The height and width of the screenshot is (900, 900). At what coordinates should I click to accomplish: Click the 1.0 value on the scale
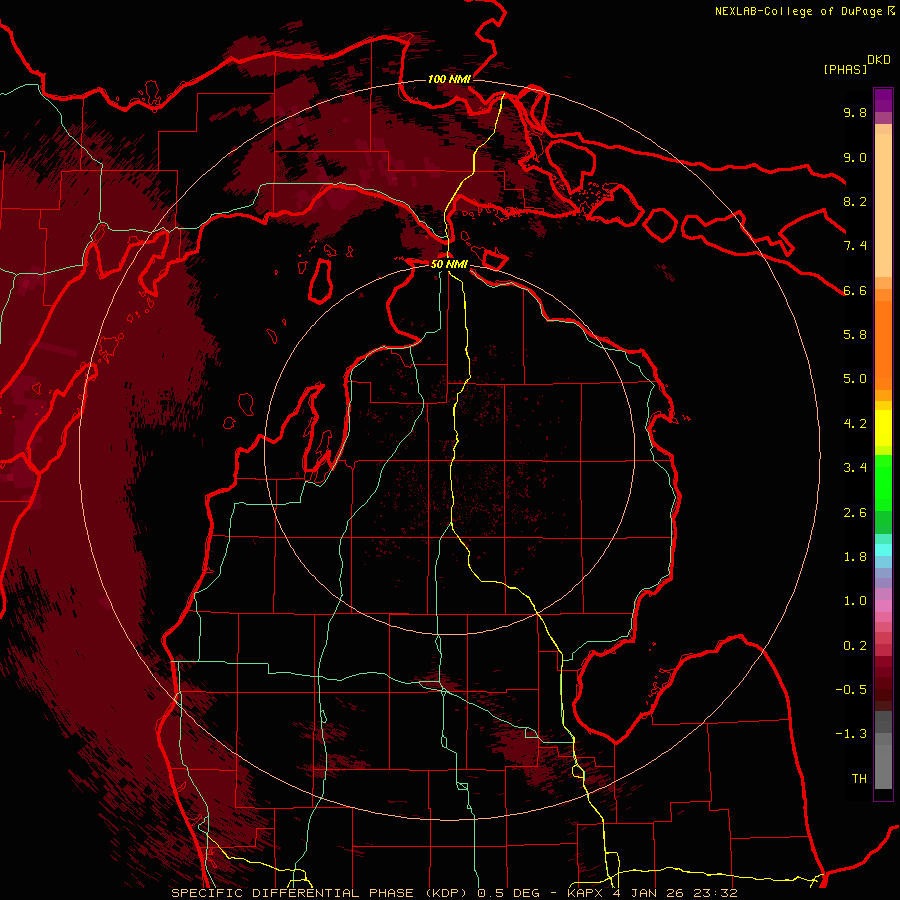click(x=855, y=601)
